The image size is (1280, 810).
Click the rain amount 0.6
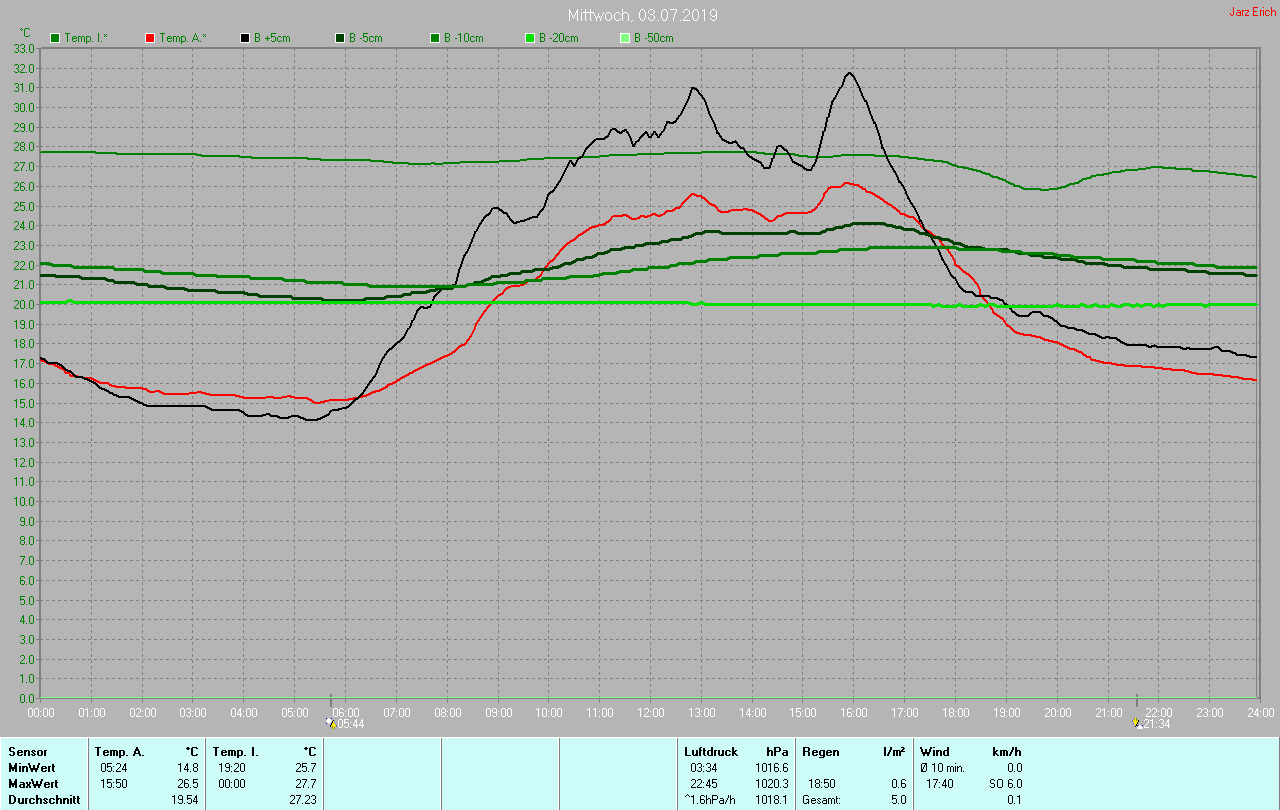tap(898, 783)
